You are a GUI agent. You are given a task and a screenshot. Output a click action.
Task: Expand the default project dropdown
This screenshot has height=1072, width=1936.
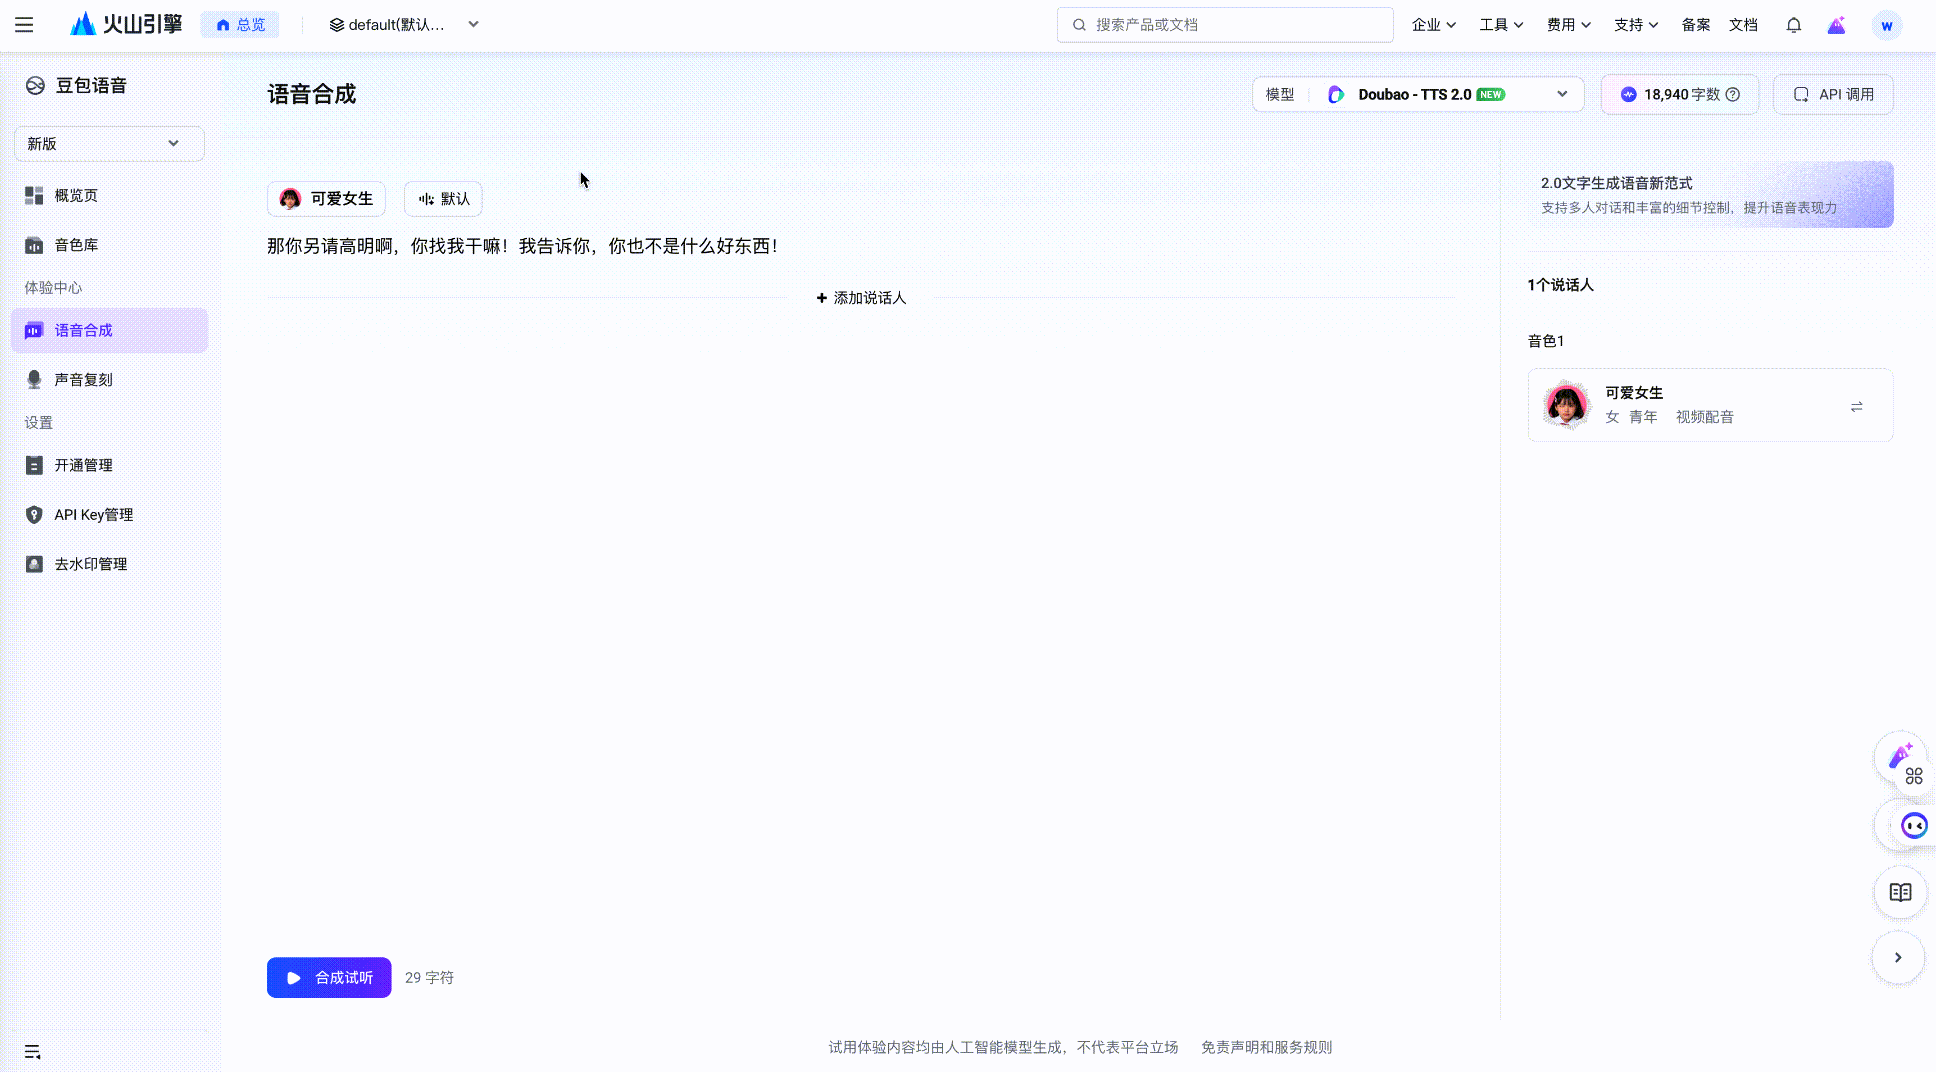(404, 25)
